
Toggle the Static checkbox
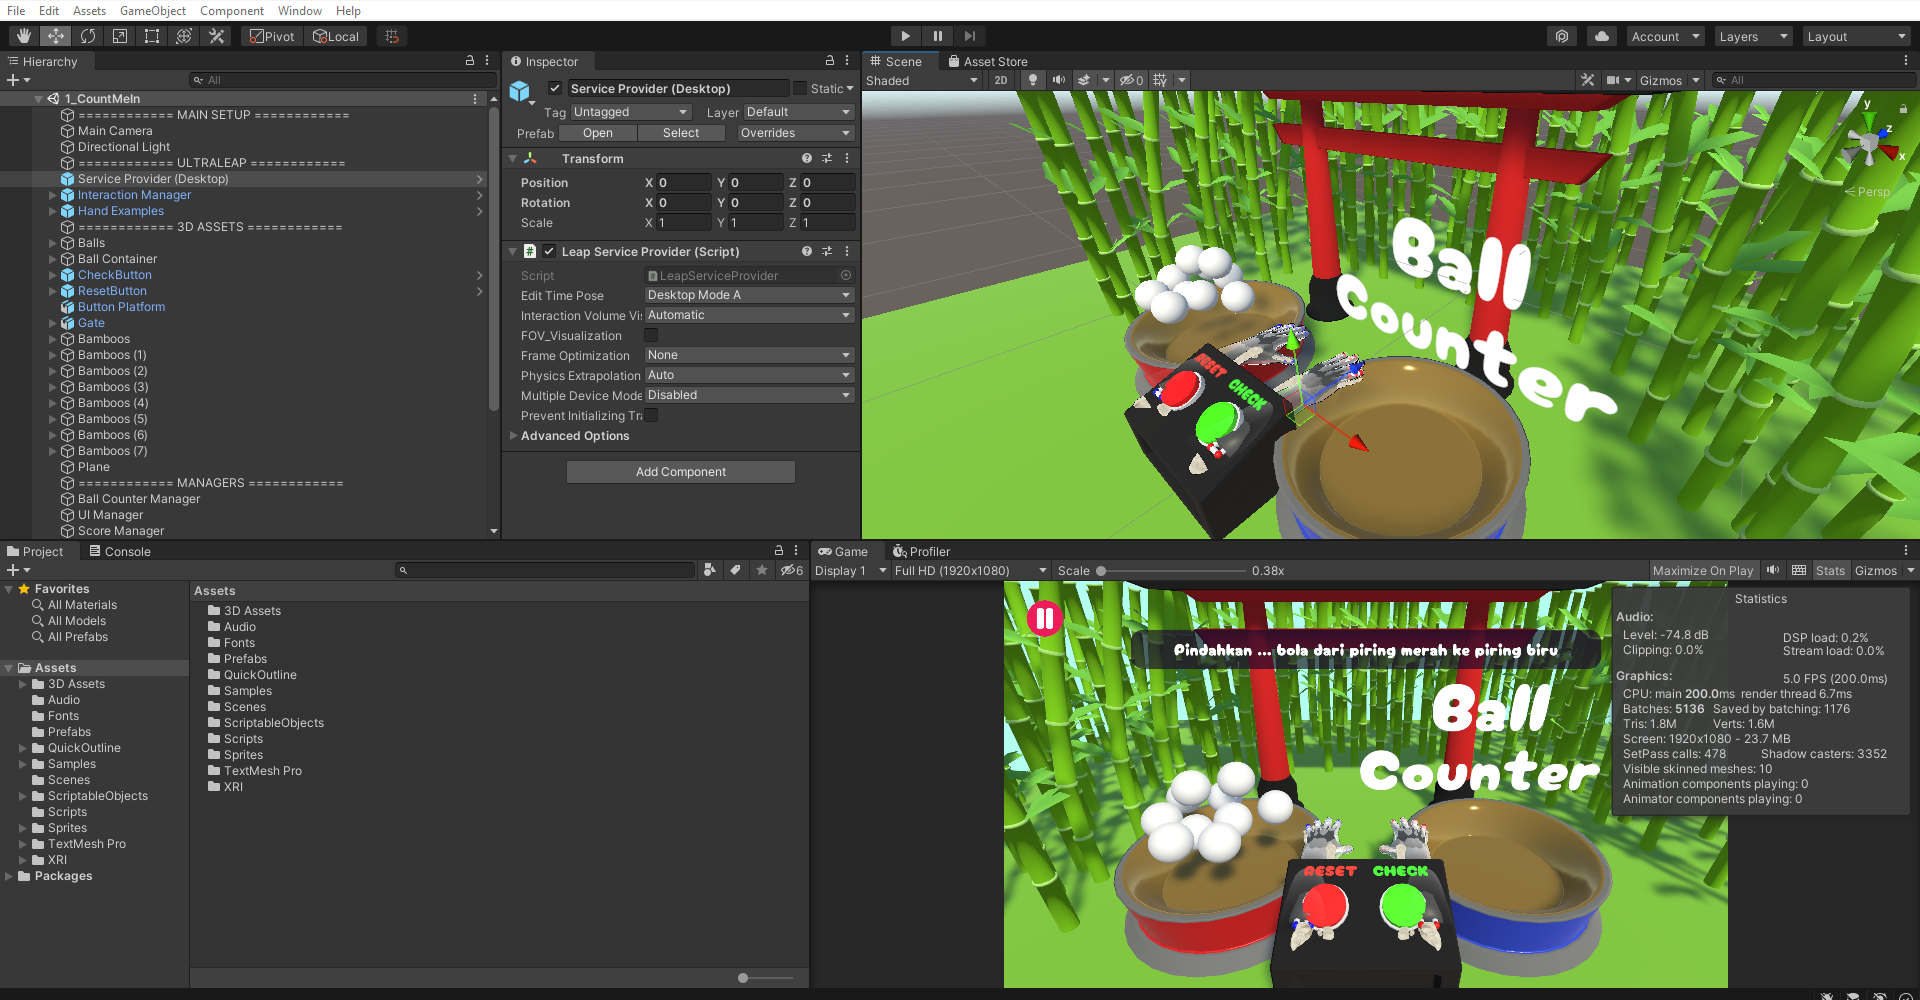800,88
